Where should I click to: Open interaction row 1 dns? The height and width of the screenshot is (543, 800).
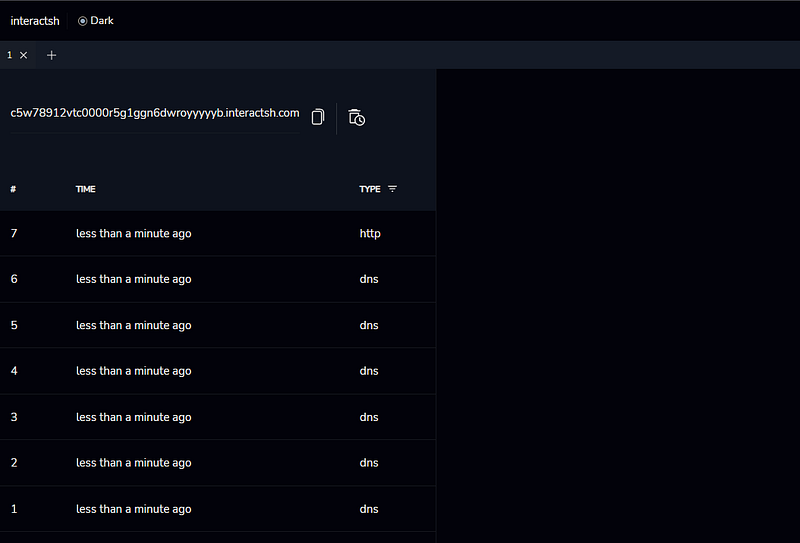pos(218,509)
